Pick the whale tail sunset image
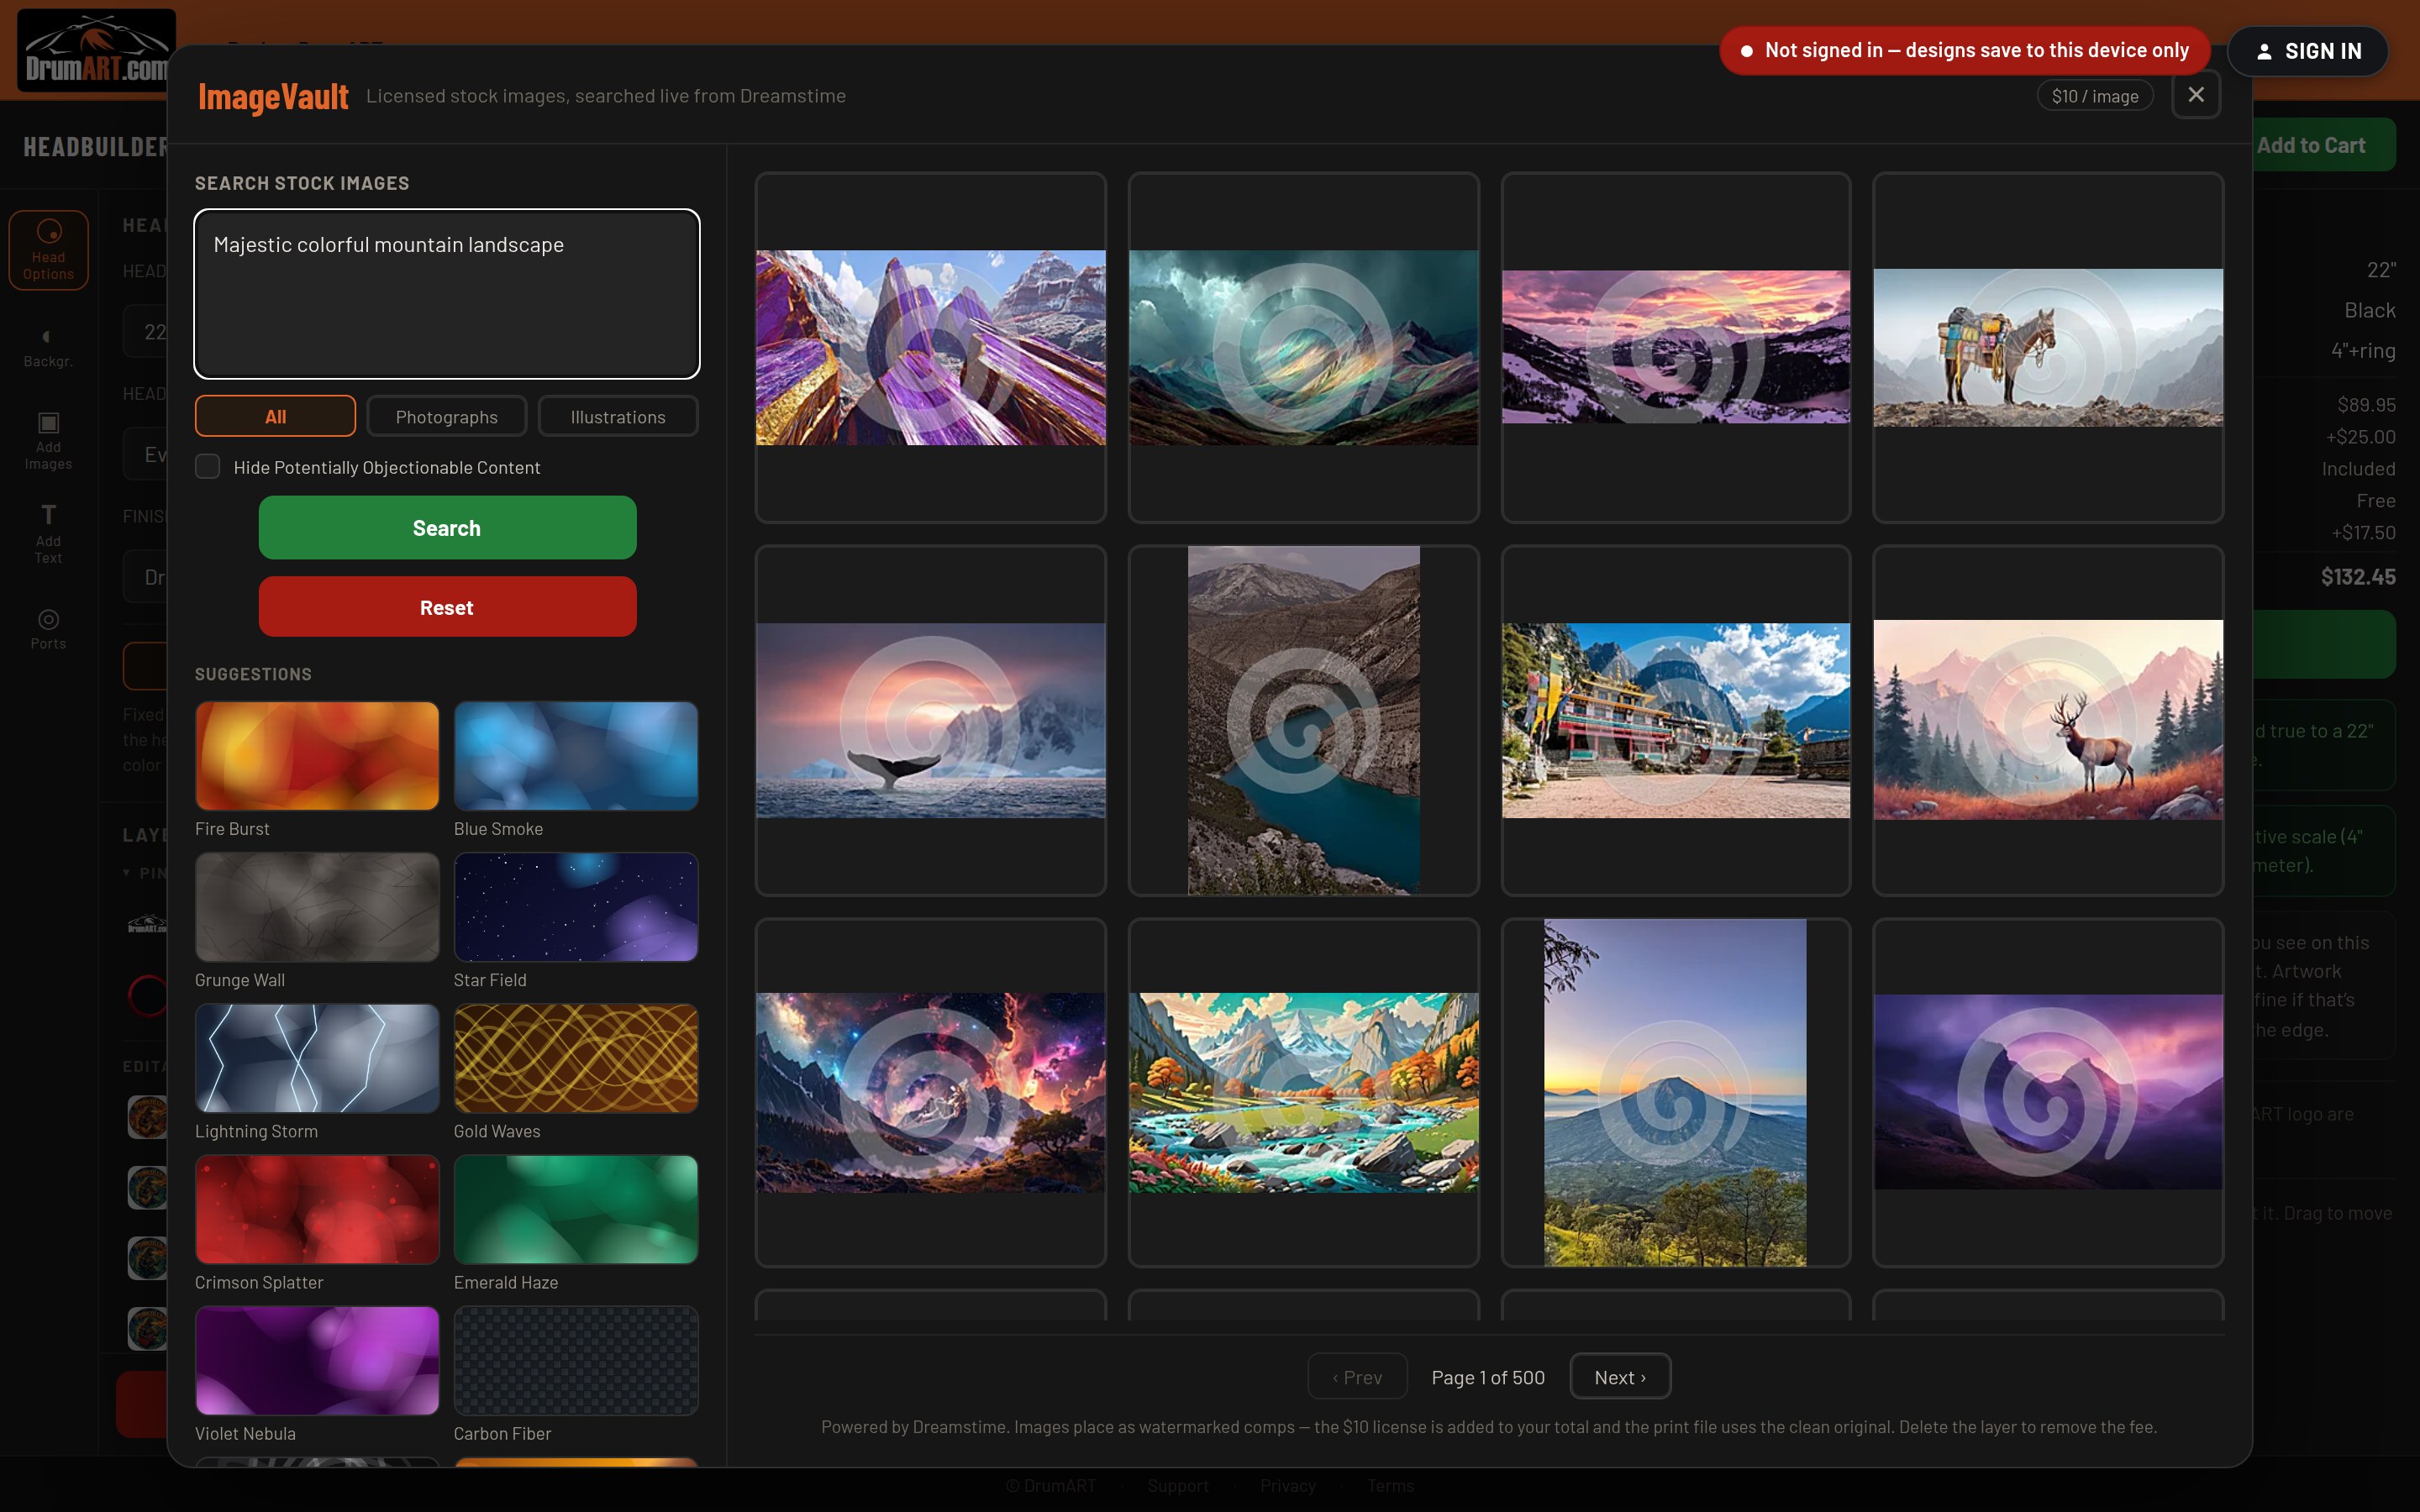The width and height of the screenshot is (2420, 1512). click(930, 720)
